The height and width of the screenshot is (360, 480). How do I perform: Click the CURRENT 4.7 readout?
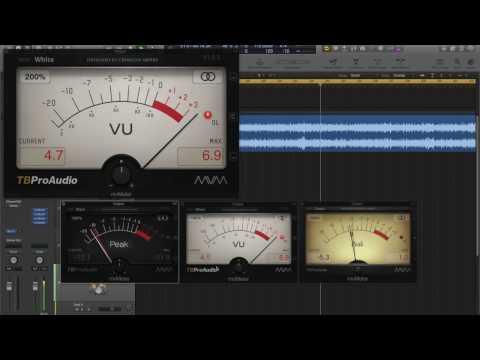point(43,155)
